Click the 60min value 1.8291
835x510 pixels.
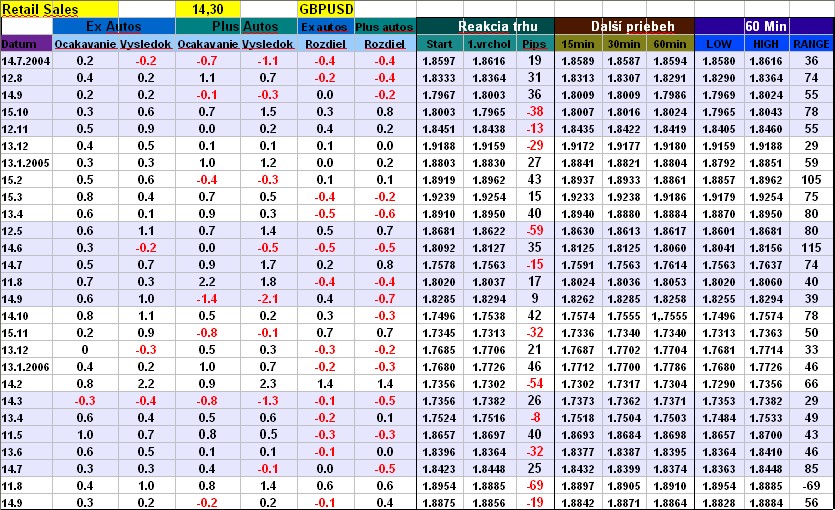pyautogui.click(x=670, y=78)
